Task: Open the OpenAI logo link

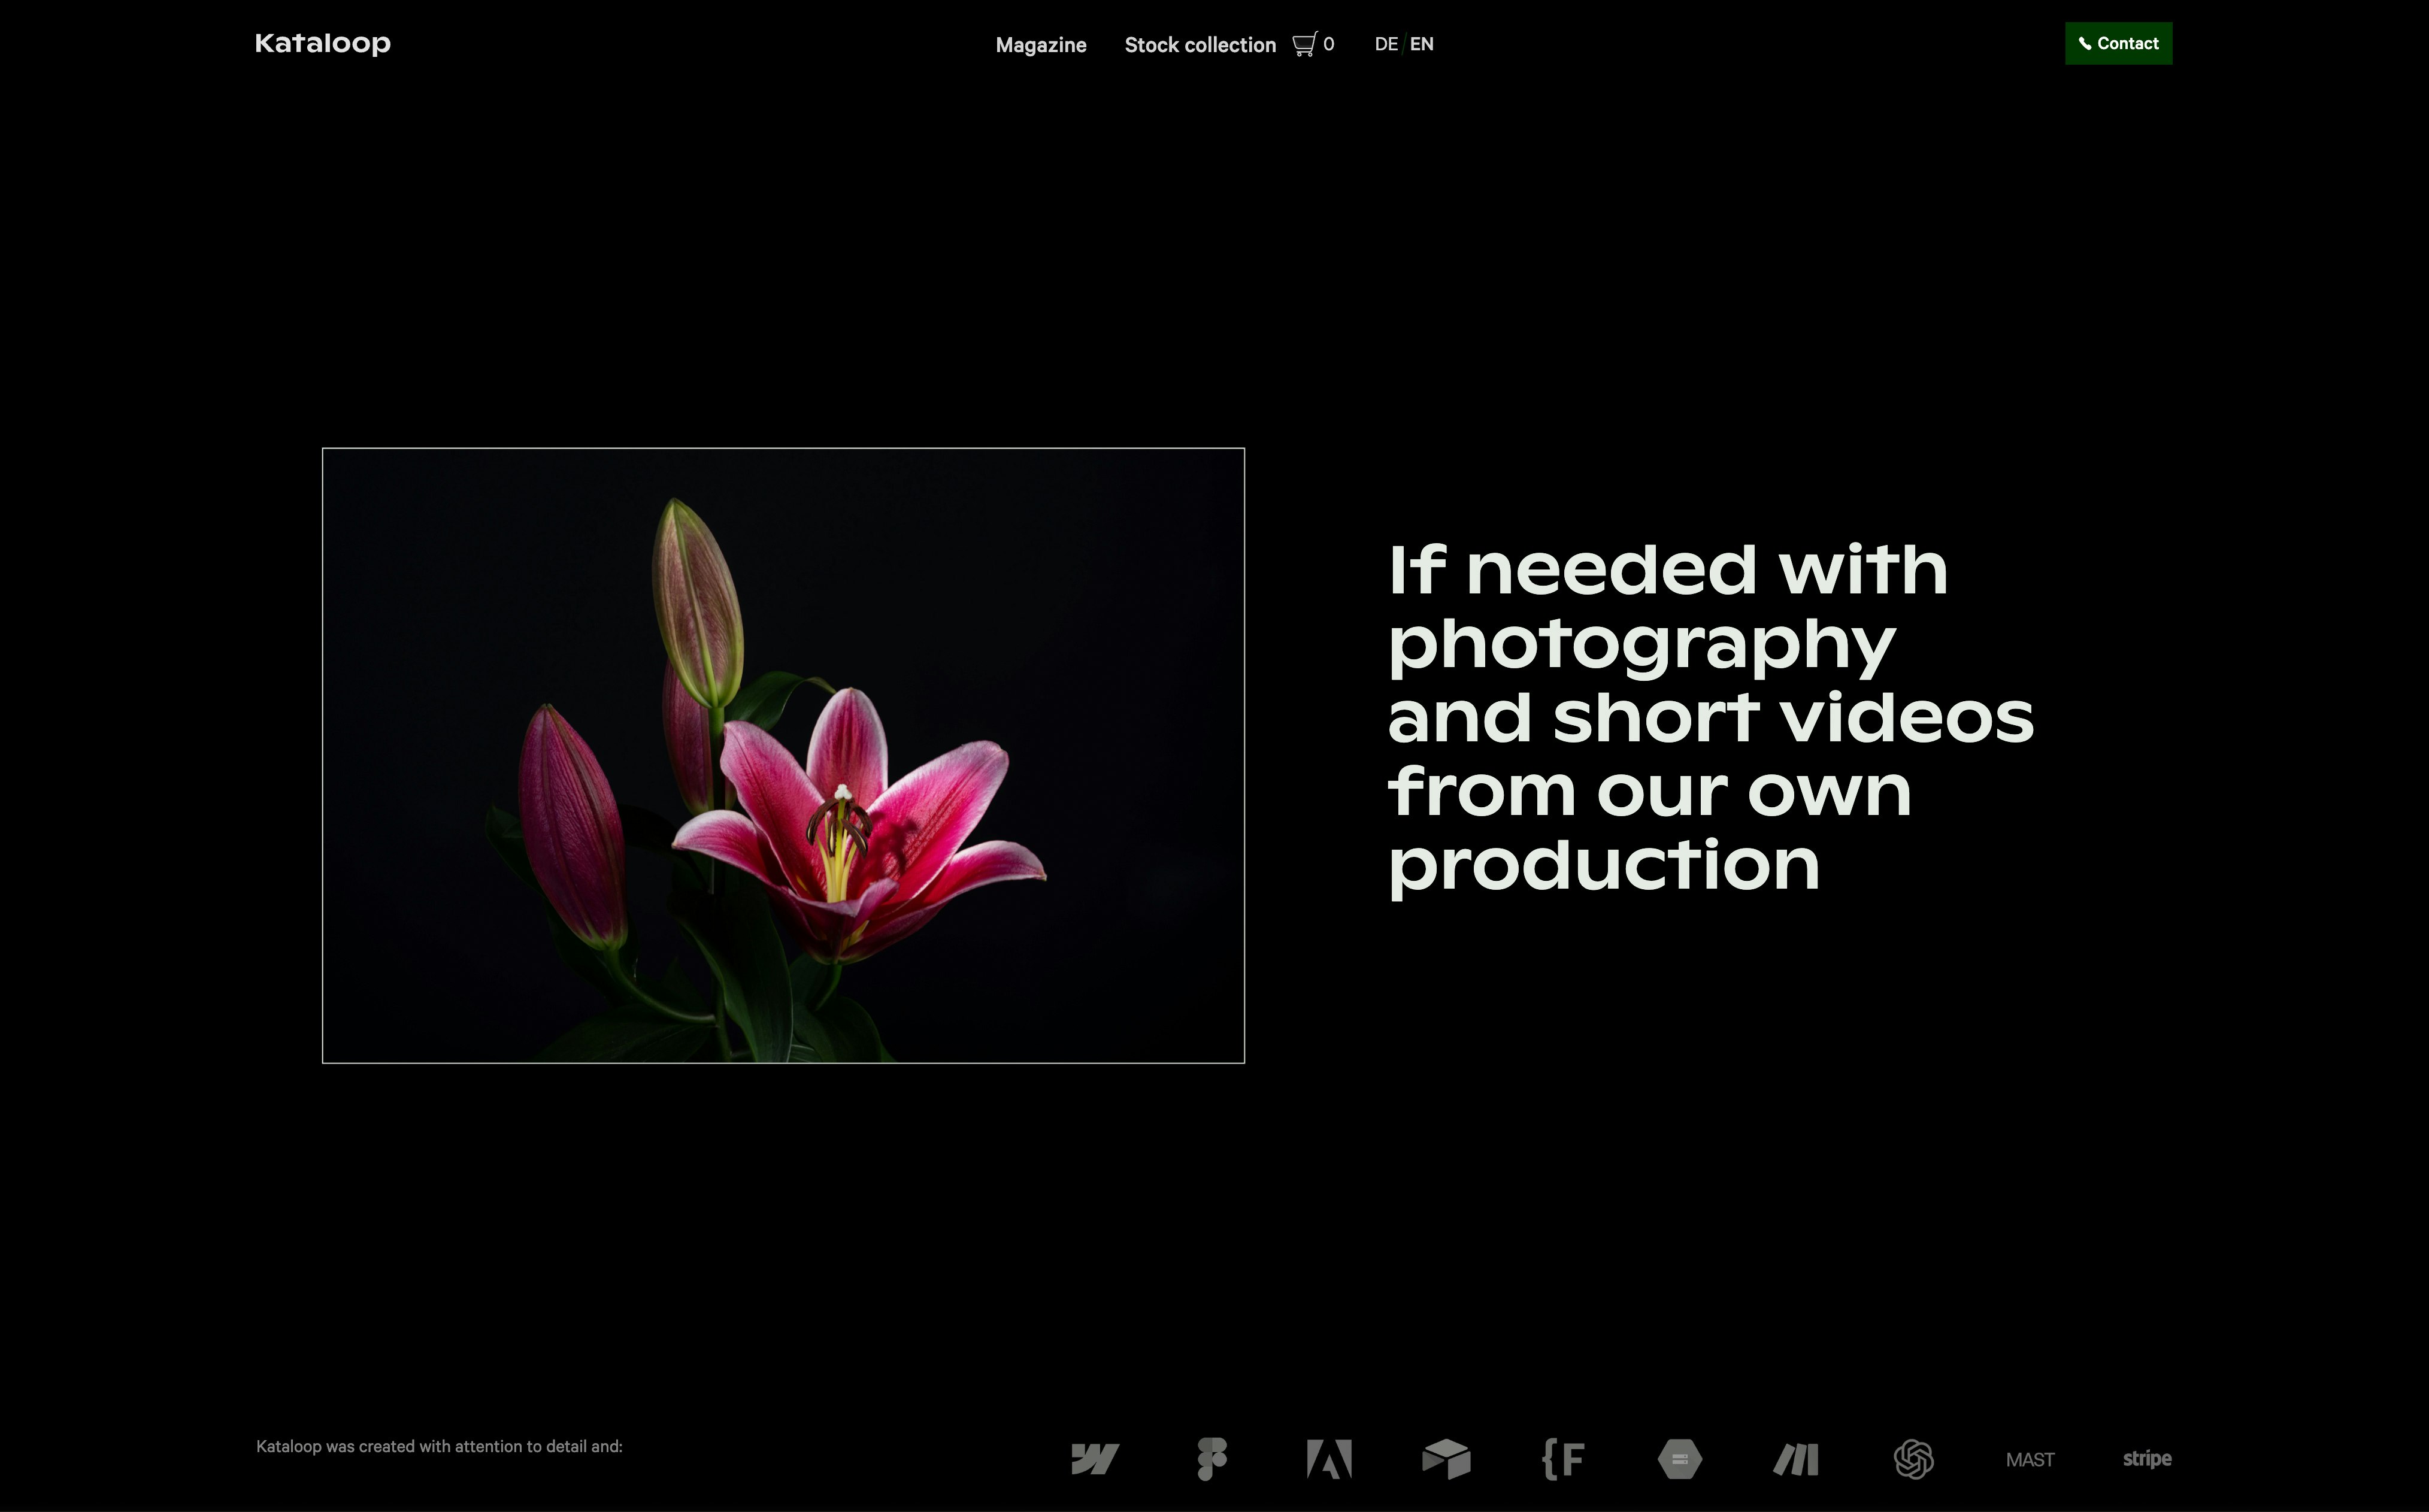Action: (x=1914, y=1459)
